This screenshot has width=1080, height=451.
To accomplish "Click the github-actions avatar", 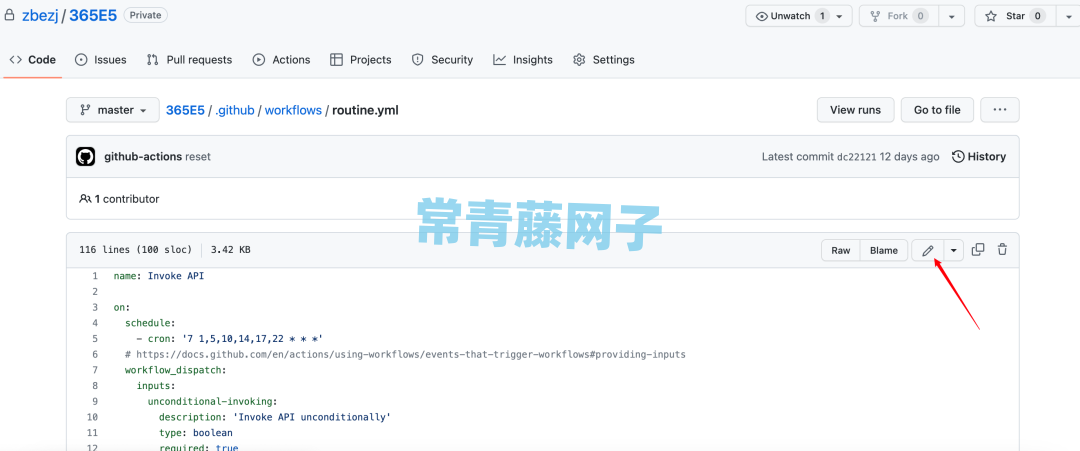I will tap(85, 156).
